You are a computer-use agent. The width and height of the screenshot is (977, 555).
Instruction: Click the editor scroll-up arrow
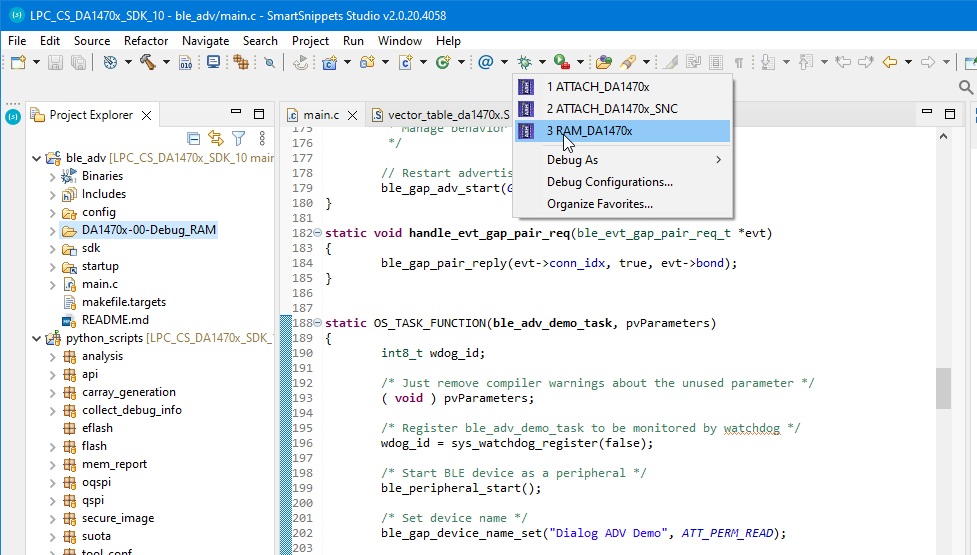click(943, 136)
